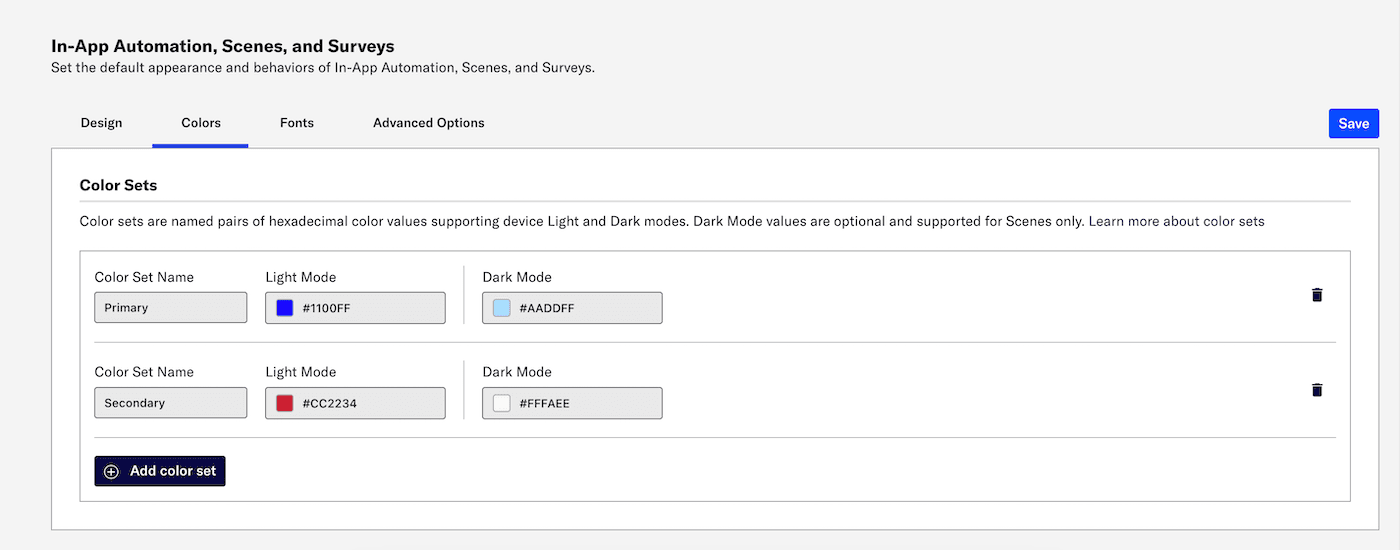The width and height of the screenshot is (1400, 550).
Task: Delete the Primary color set
Action: pos(1317,295)
